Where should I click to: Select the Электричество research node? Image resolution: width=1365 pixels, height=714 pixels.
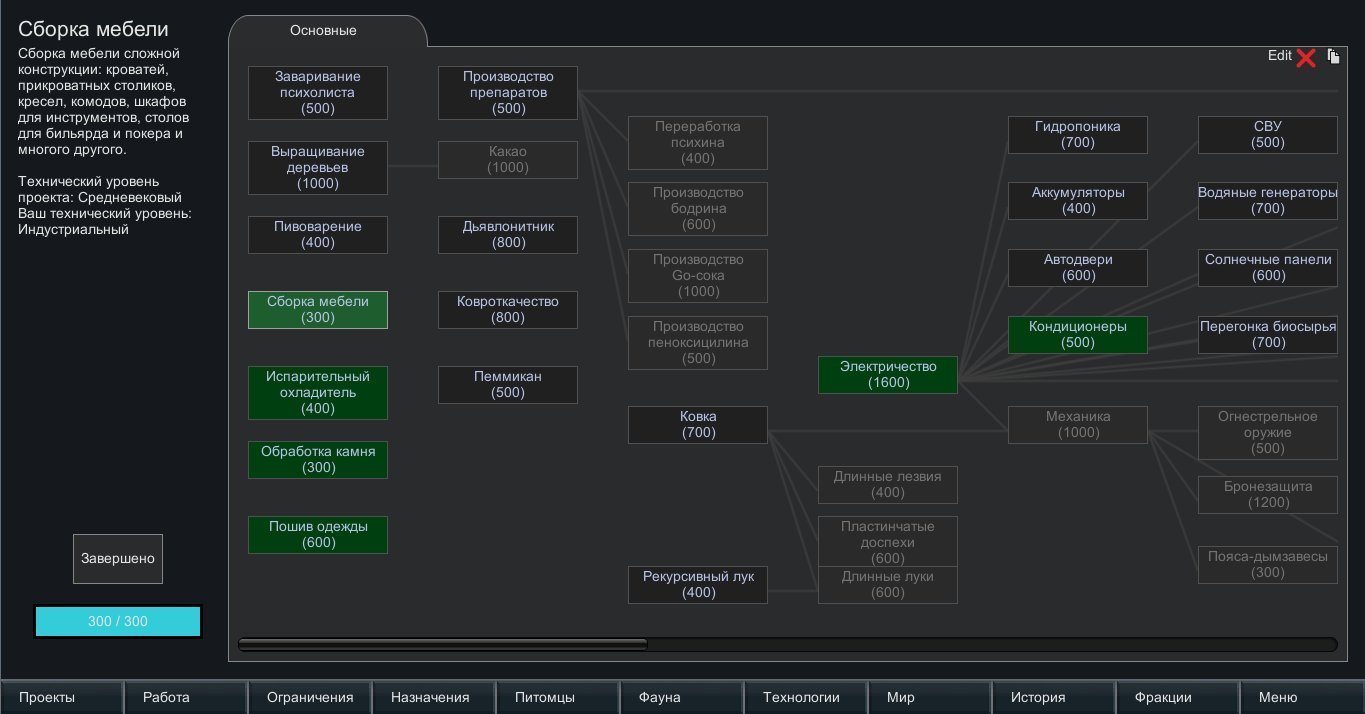coord(888,375)
